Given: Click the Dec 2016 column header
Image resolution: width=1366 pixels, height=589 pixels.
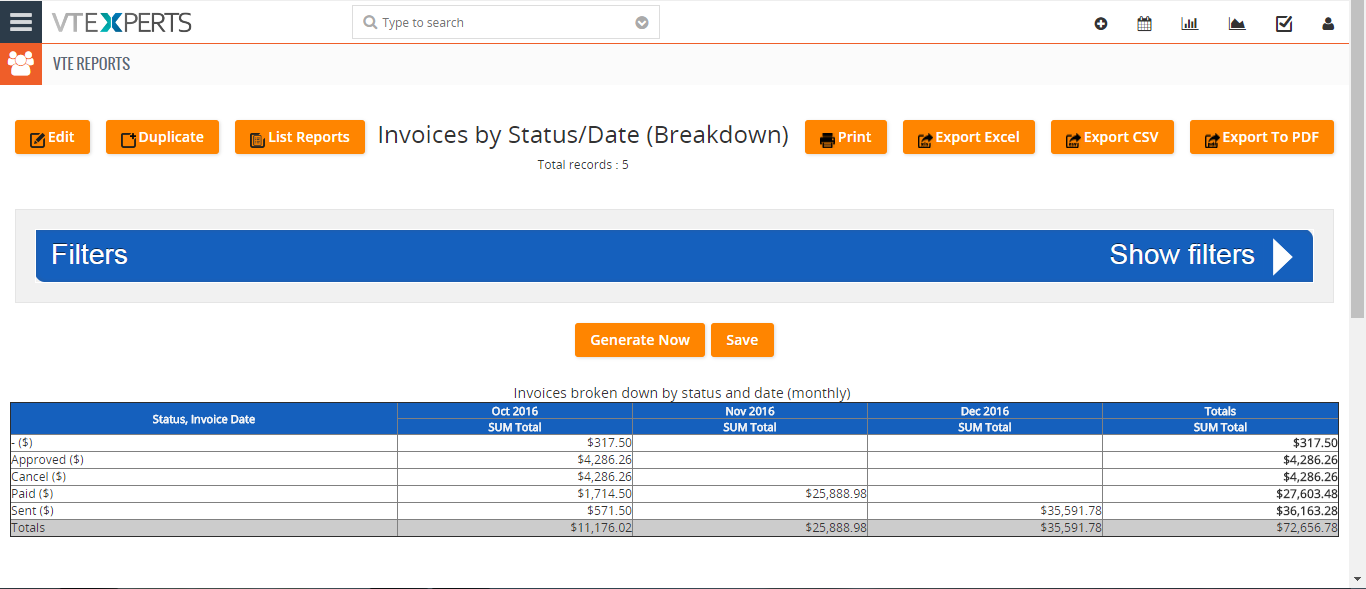Looking at the screenshot, I should 985,411.
